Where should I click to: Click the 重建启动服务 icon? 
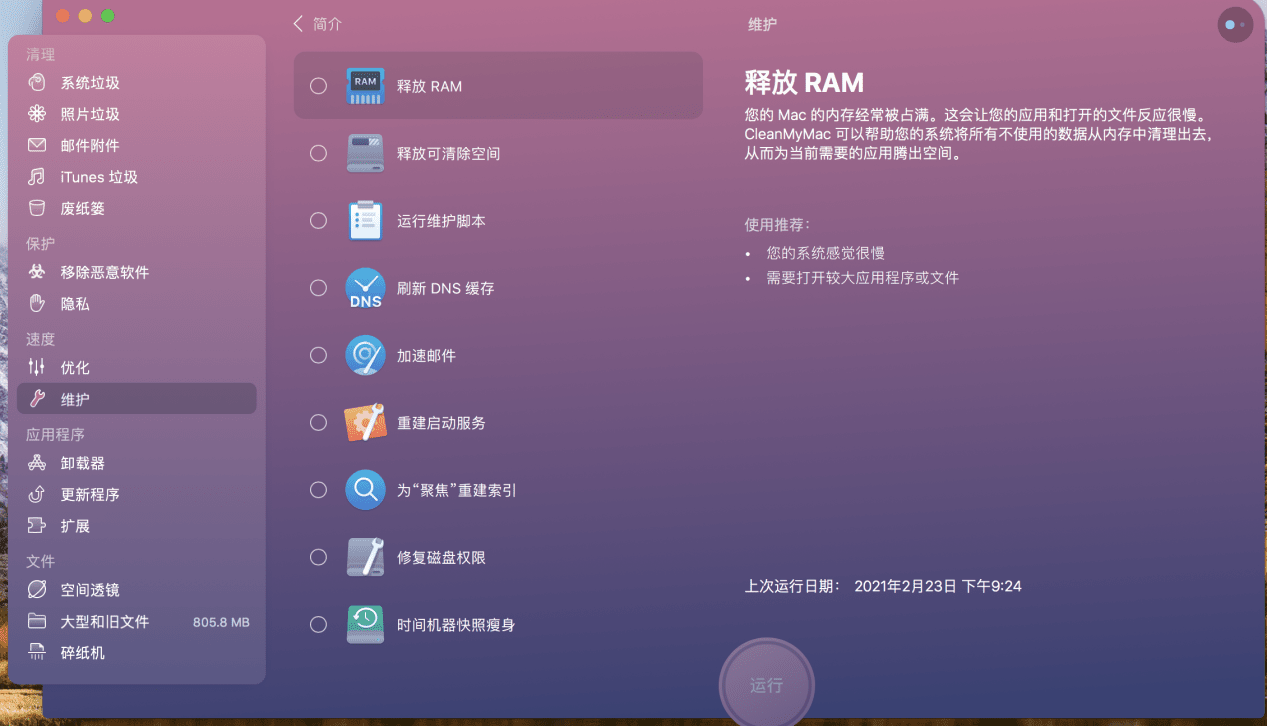[x=365, y=422]
